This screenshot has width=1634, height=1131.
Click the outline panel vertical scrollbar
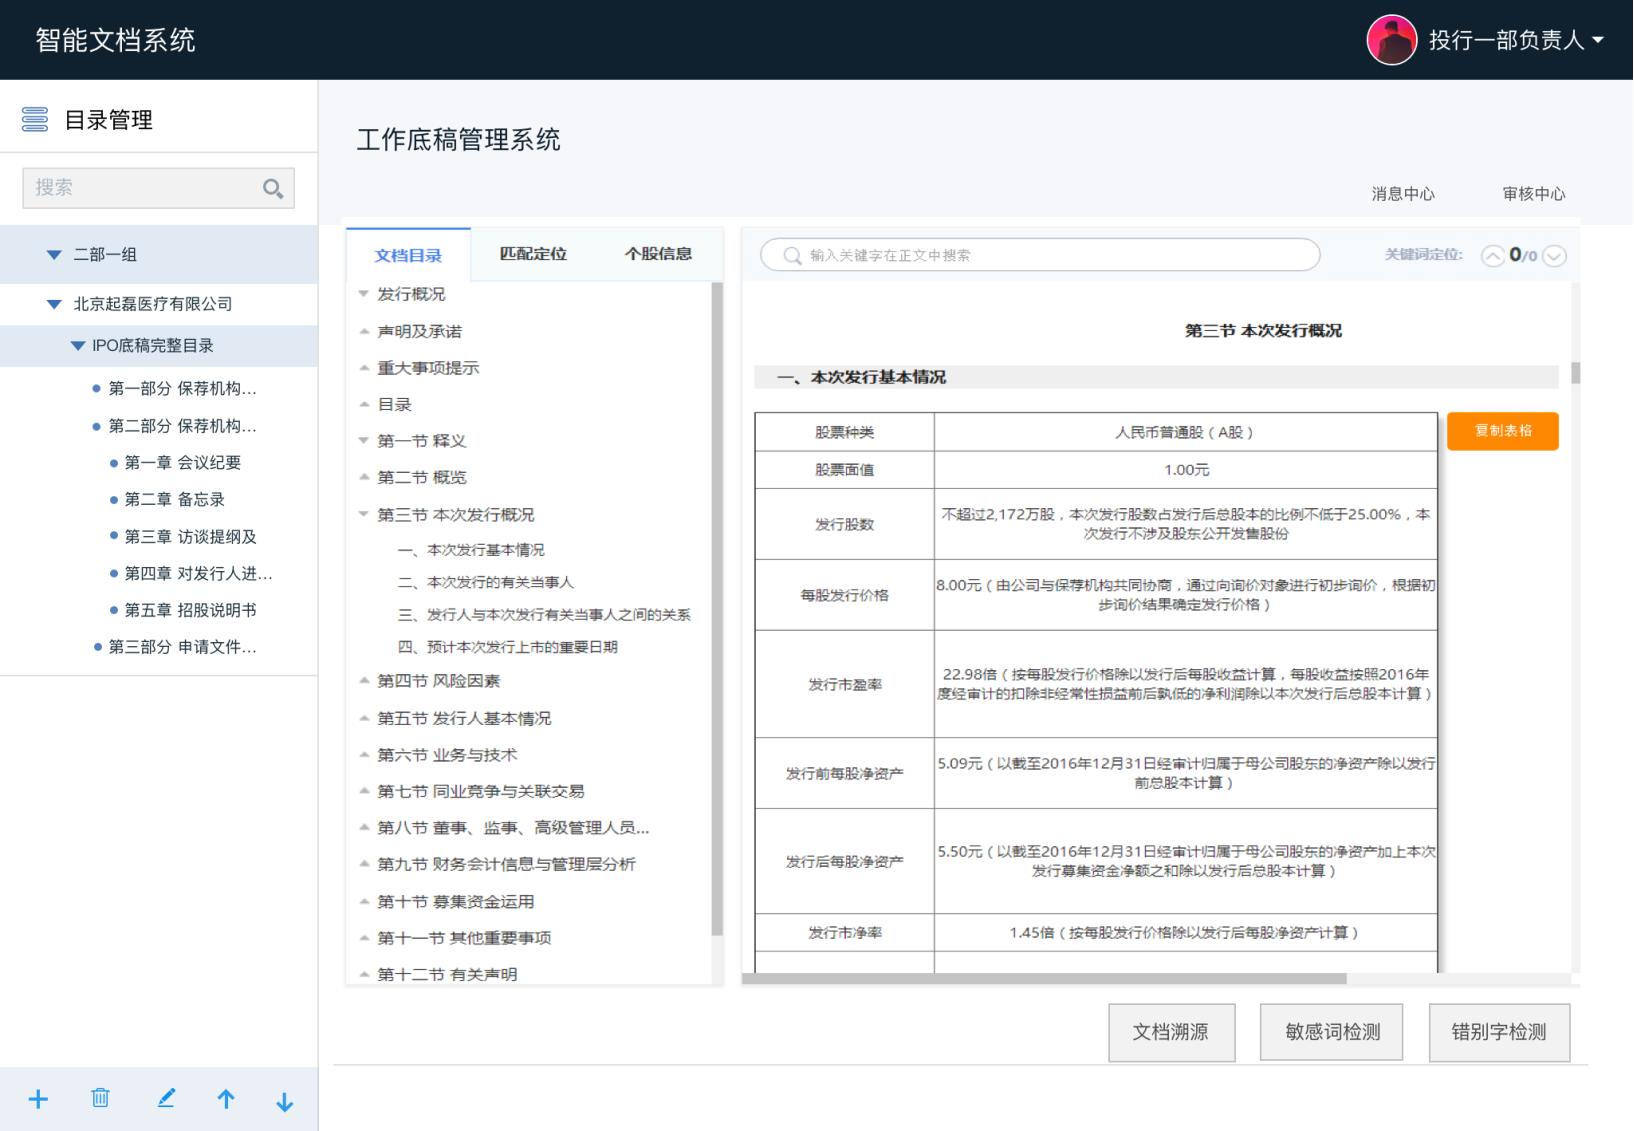[x=716, y=610]
